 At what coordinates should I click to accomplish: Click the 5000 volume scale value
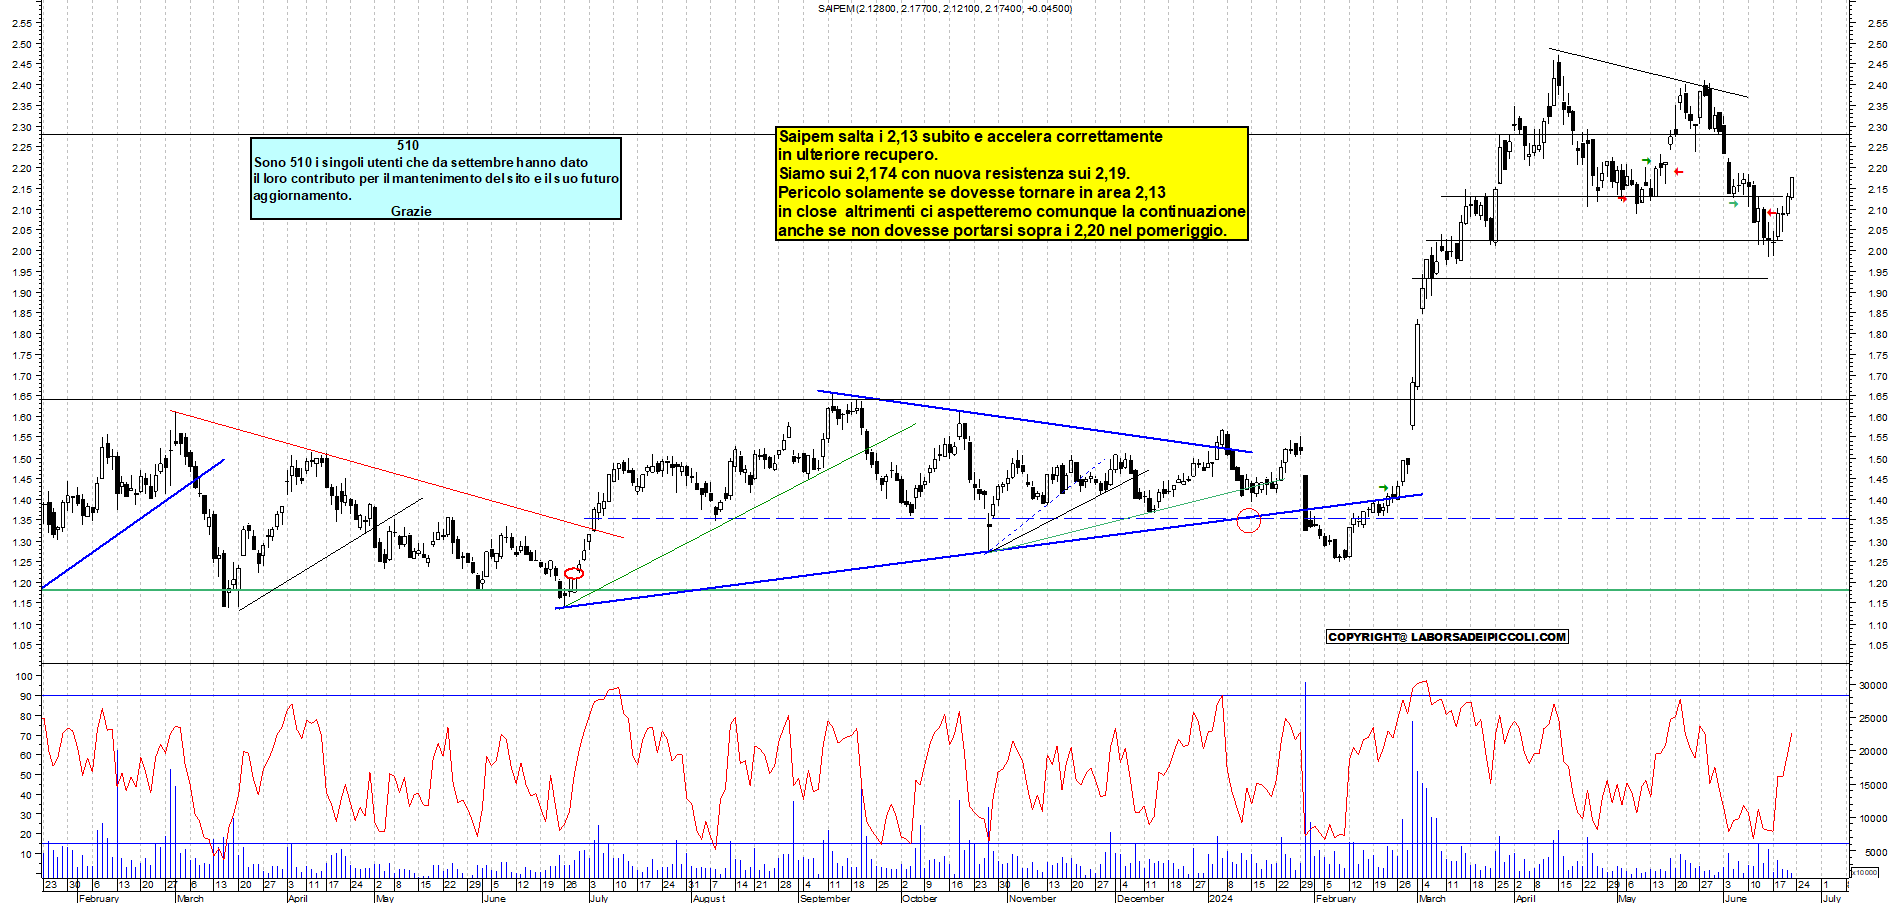1874,853
